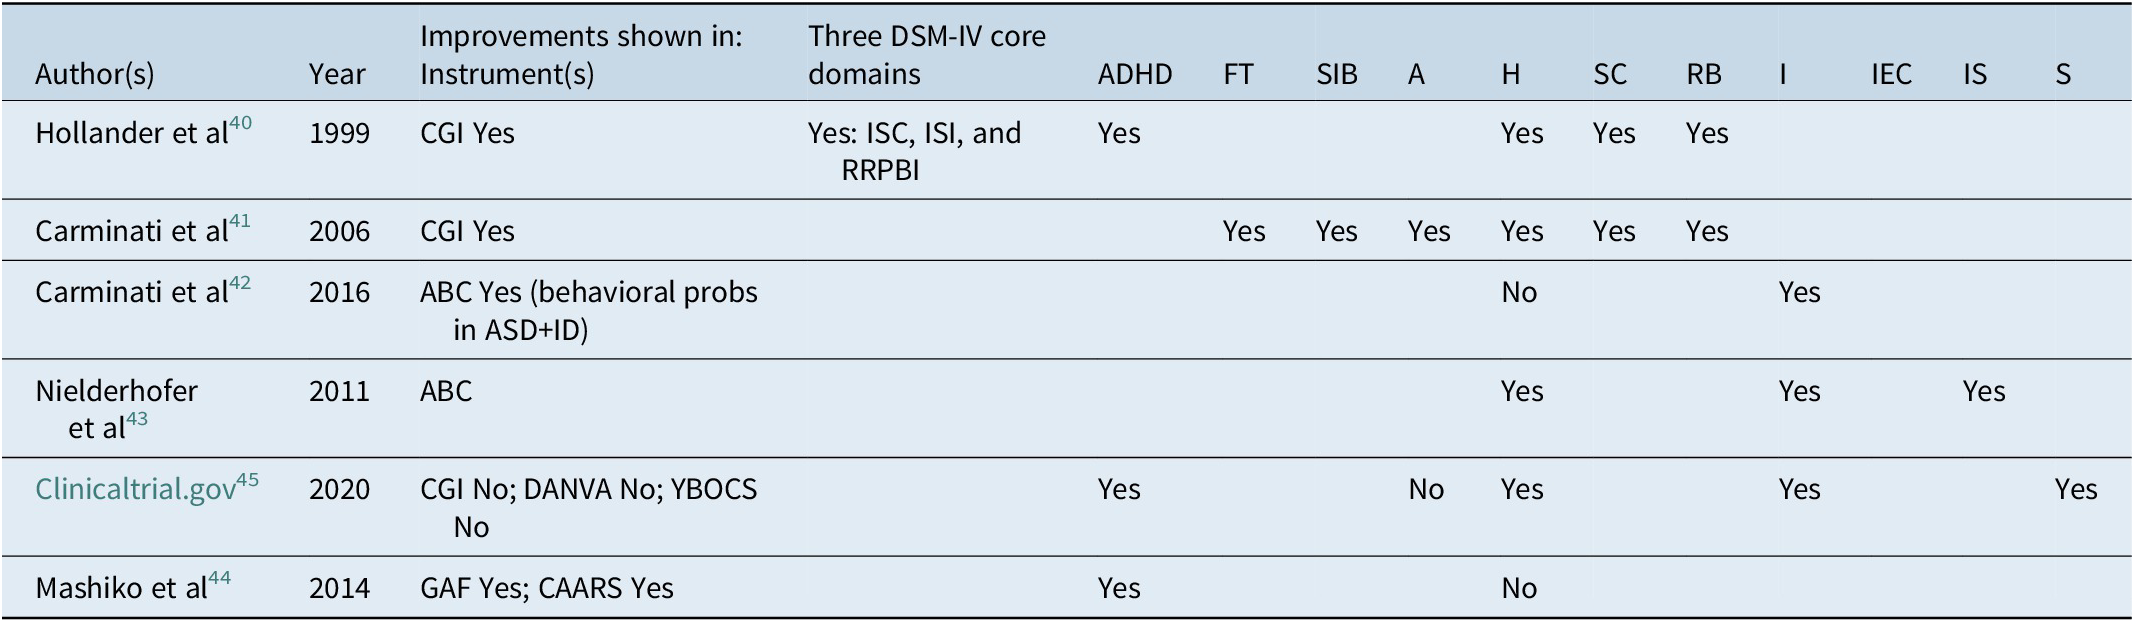
Task: Click the 2014 year cell for Mashiko
Action: pos(339,588)
